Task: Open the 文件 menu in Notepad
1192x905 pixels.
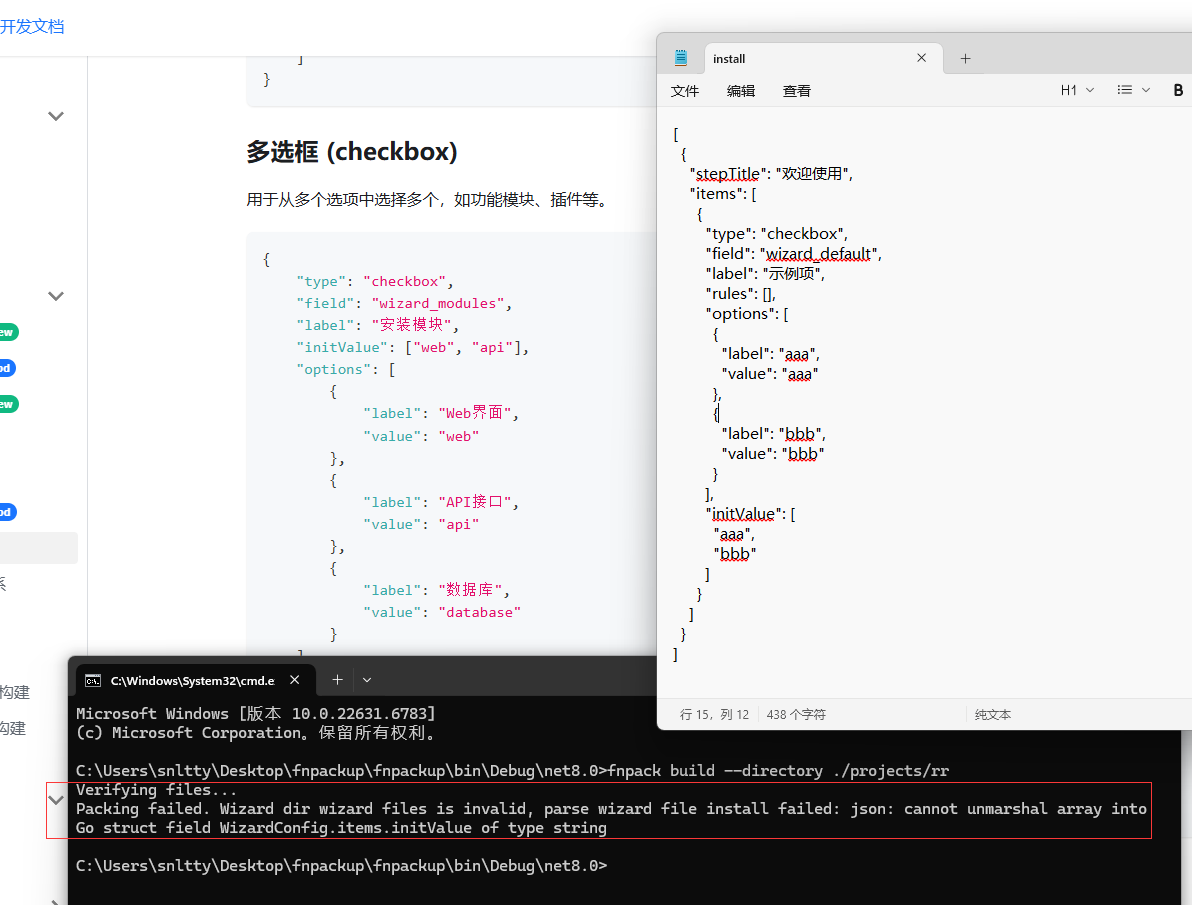Action: pos(685,91)
